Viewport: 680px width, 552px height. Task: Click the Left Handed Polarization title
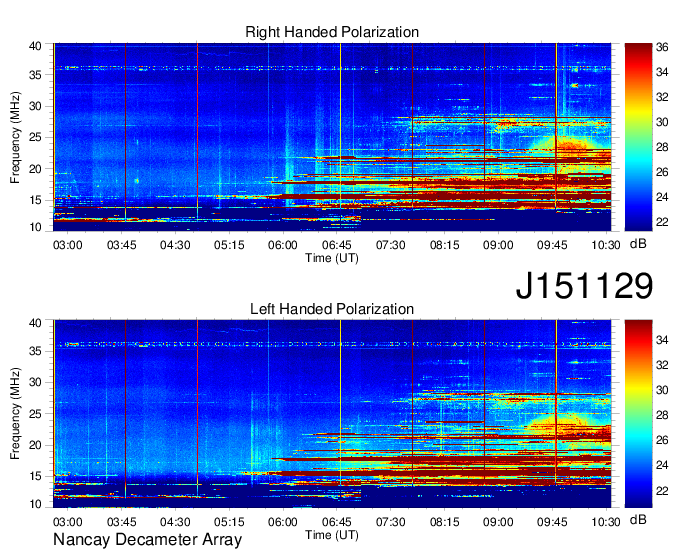[332, 309]
